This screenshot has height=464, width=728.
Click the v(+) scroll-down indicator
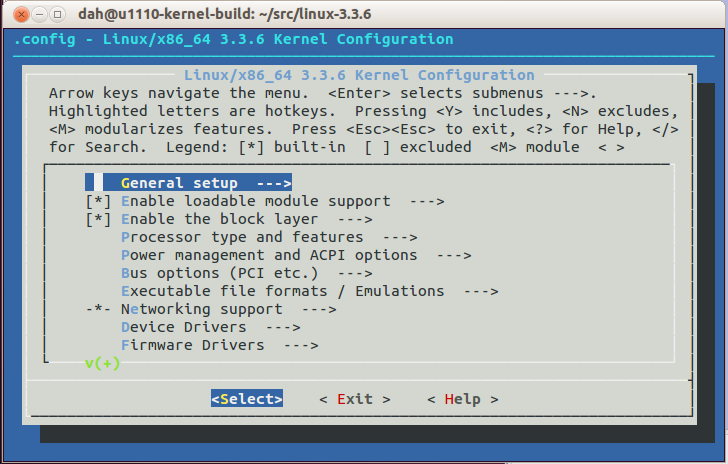102,363
